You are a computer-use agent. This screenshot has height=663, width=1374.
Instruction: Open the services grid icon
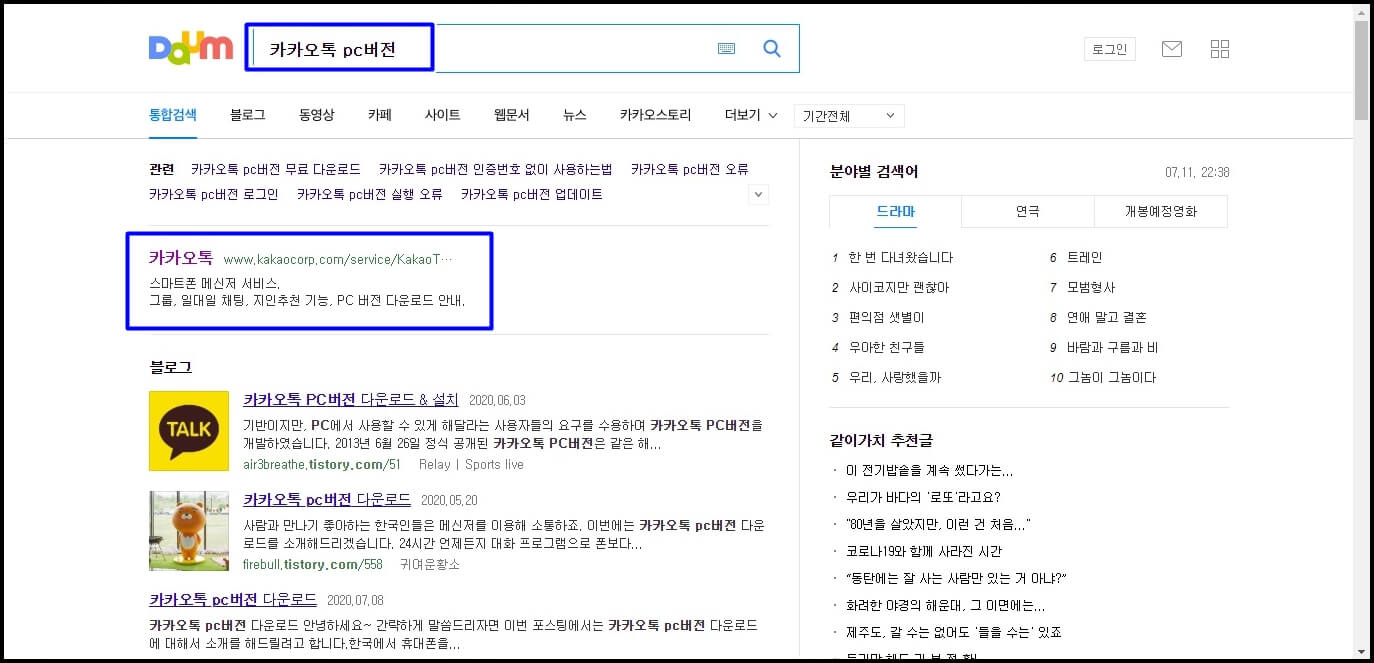1220,49
